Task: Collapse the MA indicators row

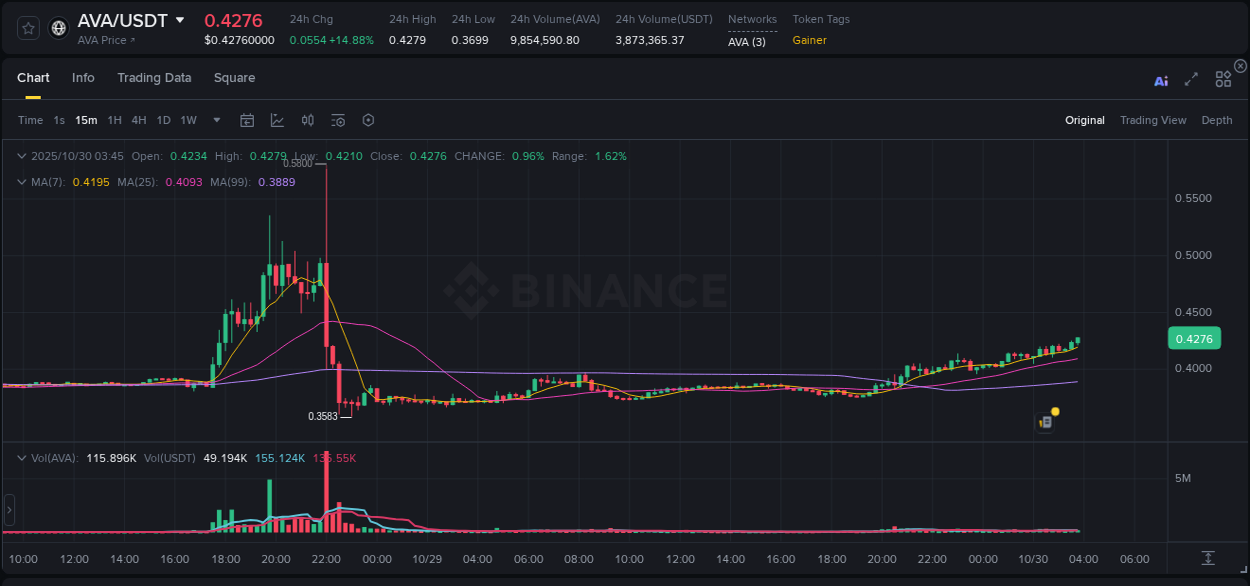Action: 22,182
